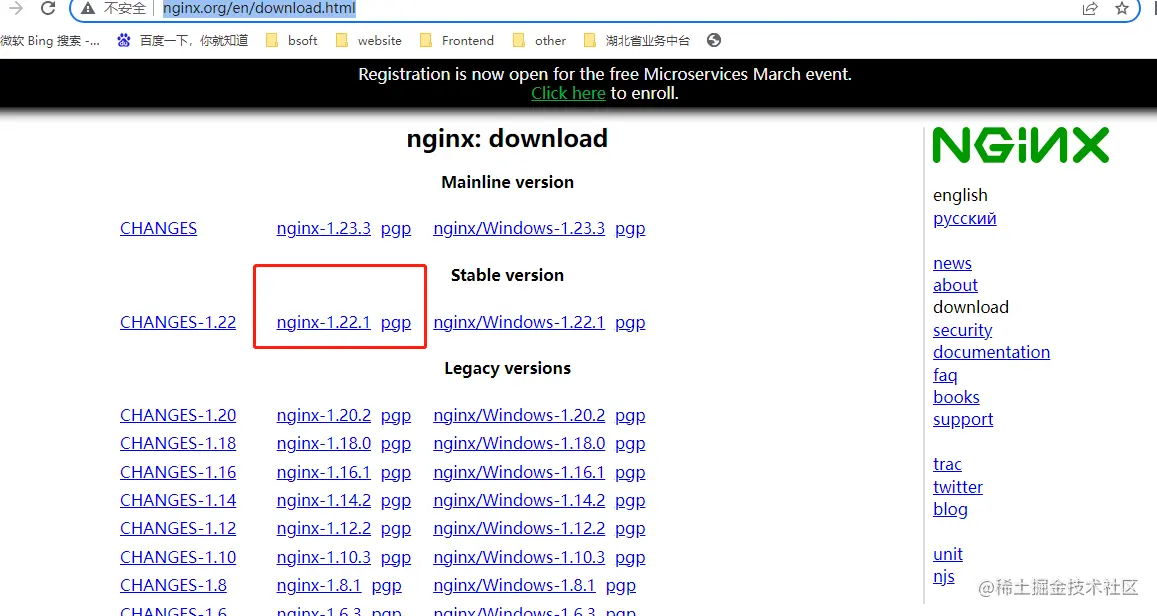Download nginx/Windows-1.18.0
Image resolution: width=1157 pixels, height=616 pixels.
pyautogui.click(x=519, y=443)
